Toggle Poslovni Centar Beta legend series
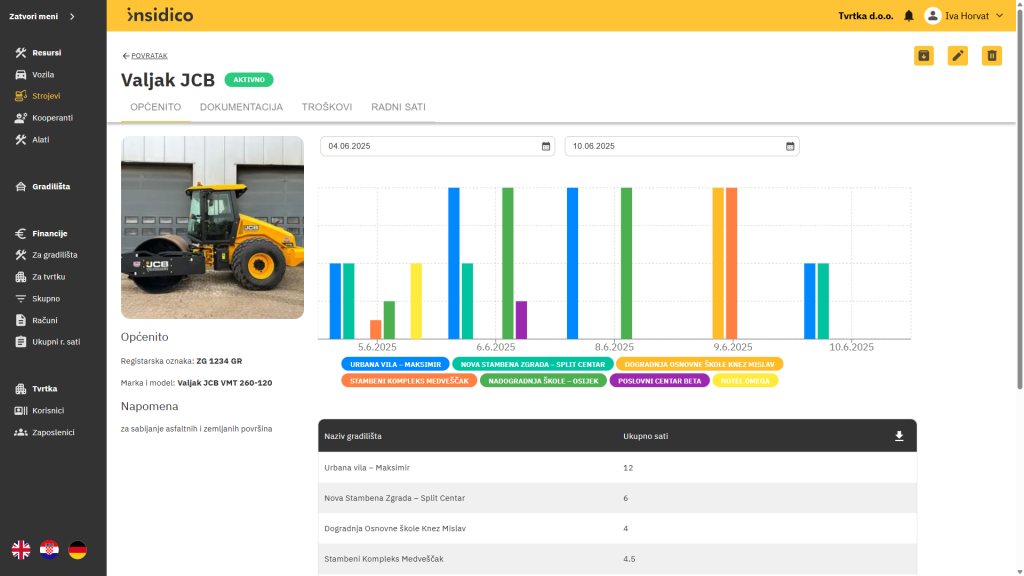This screenshot has height=576, width=1024. 659,380
